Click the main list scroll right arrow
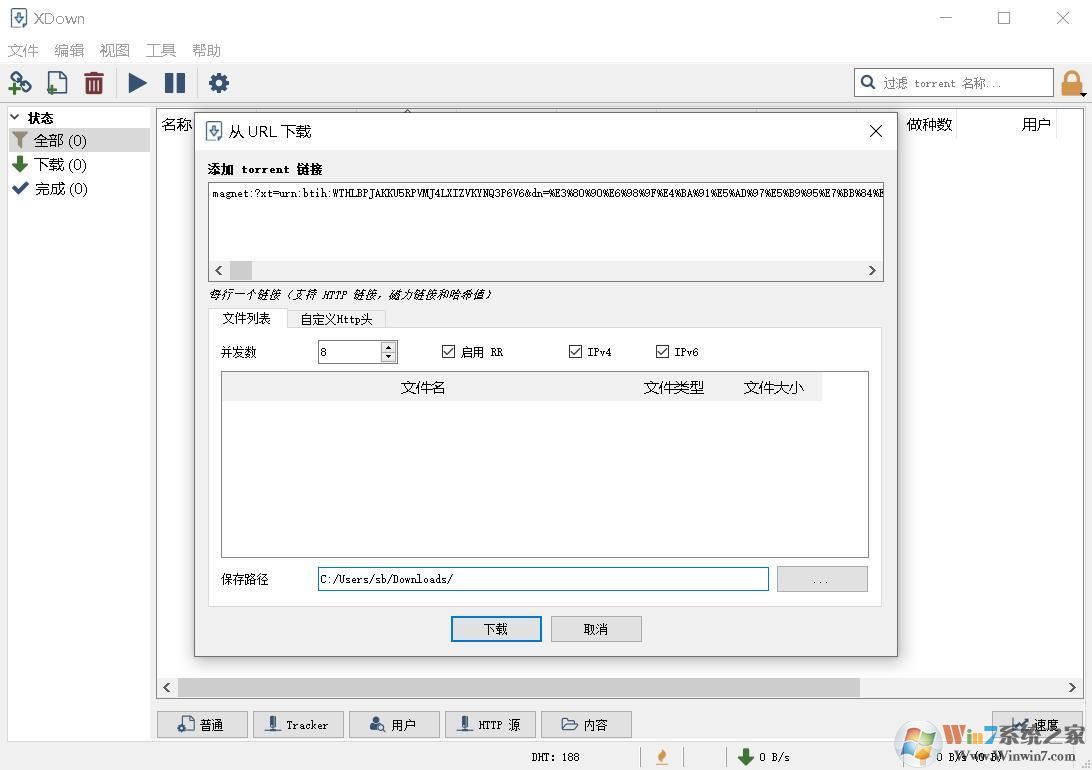 click(1072, 687)
